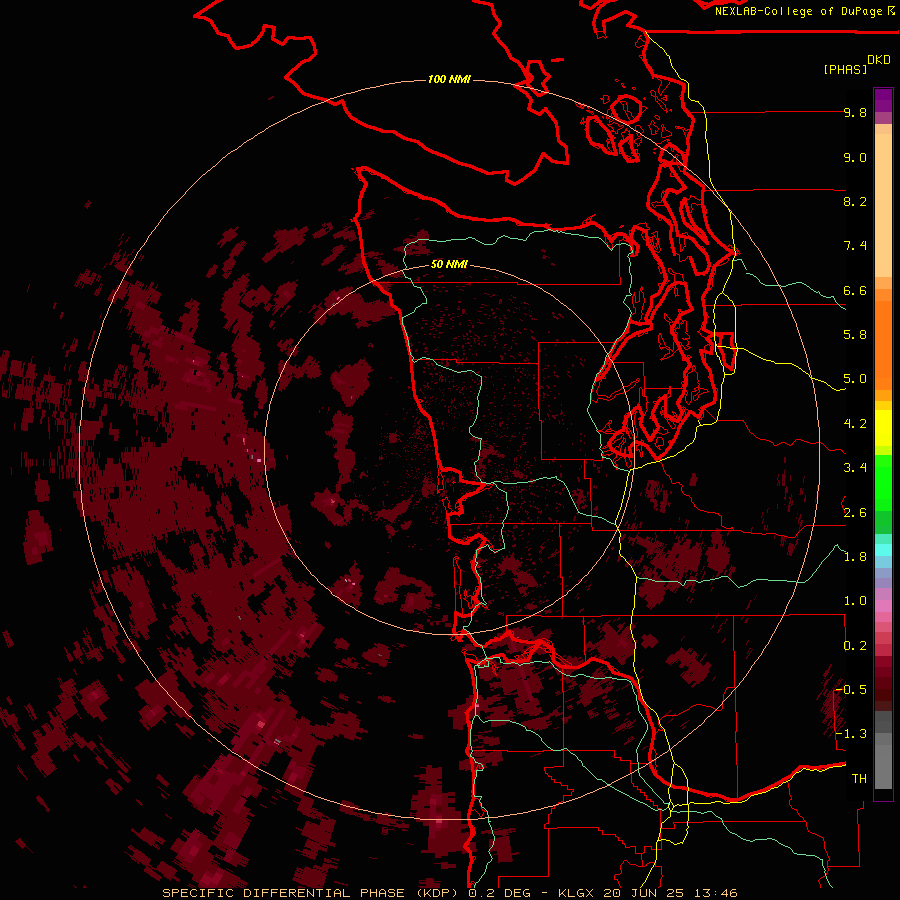
Task: Click the 20 JUN 25 13:46 timestamp
Action: [670, 893]
